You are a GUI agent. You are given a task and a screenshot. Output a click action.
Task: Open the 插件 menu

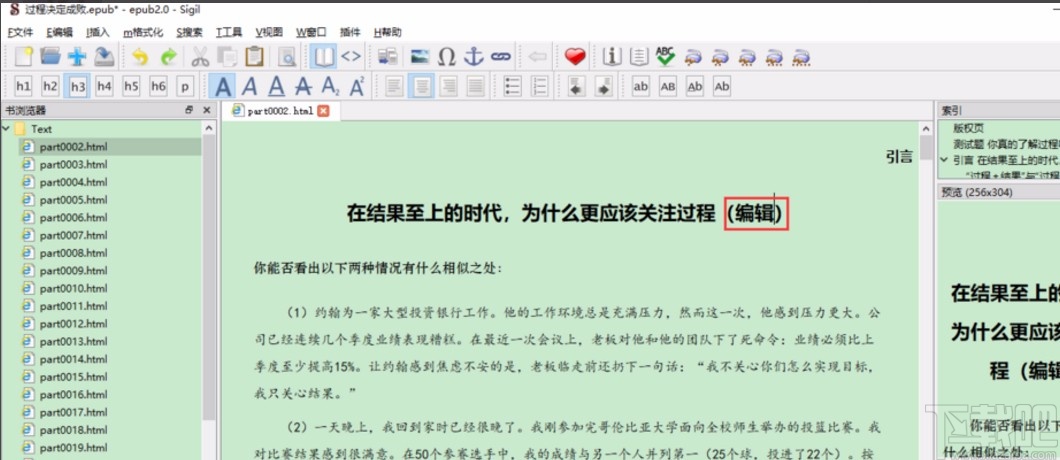point(350,32)
